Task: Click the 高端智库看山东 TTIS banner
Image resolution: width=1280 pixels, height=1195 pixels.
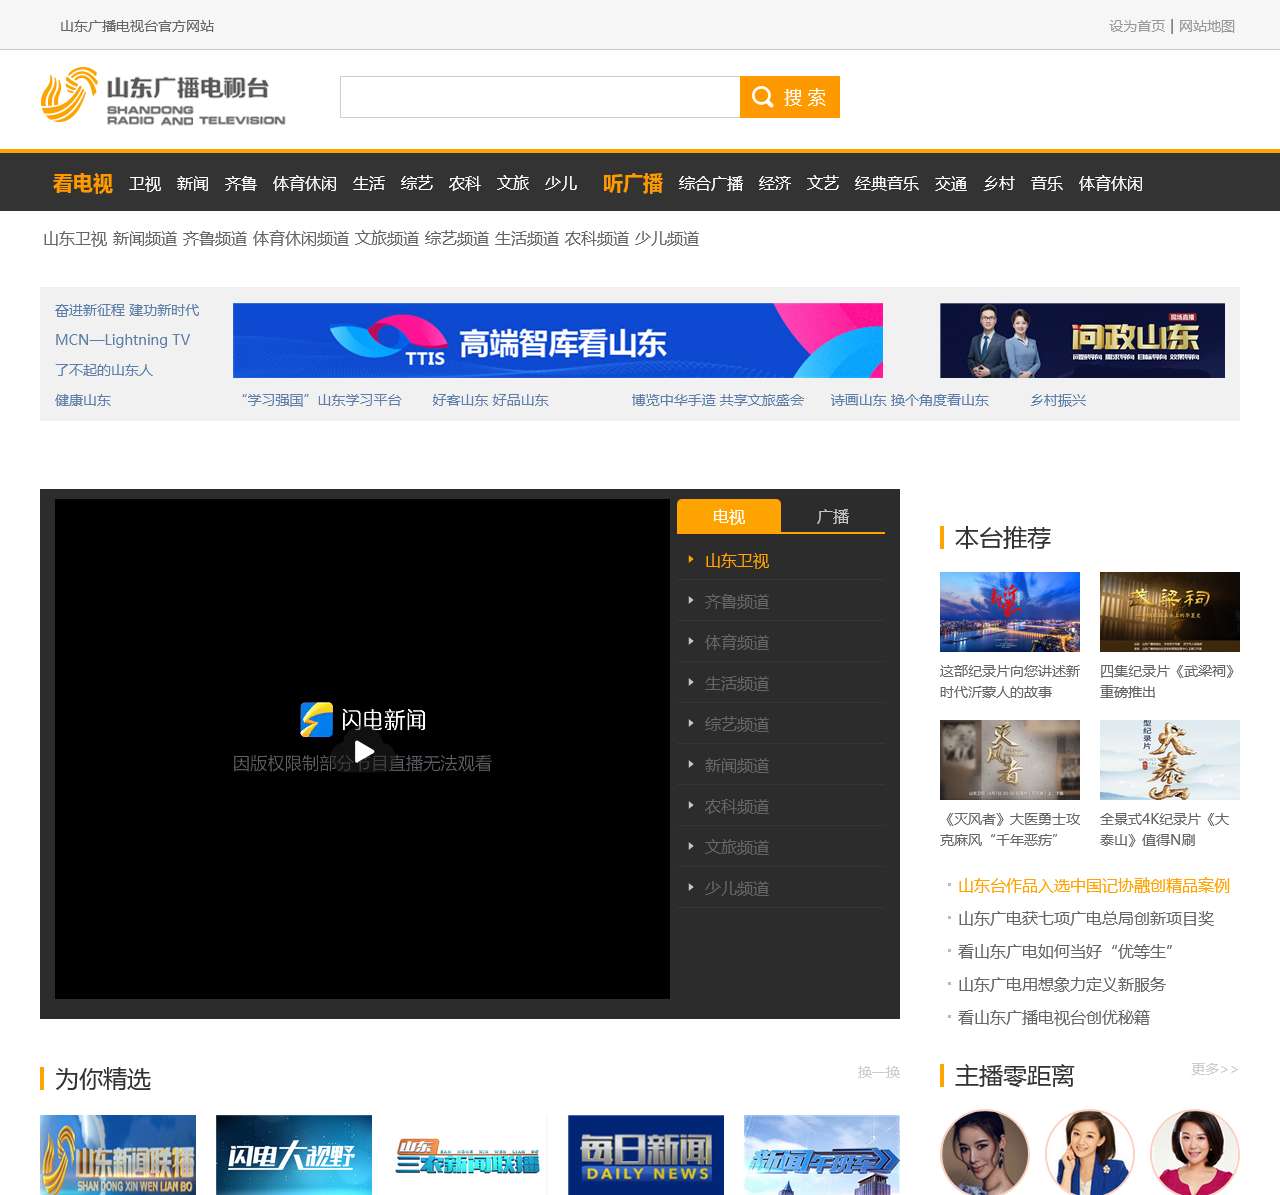Action: click(x=558, y=340)
